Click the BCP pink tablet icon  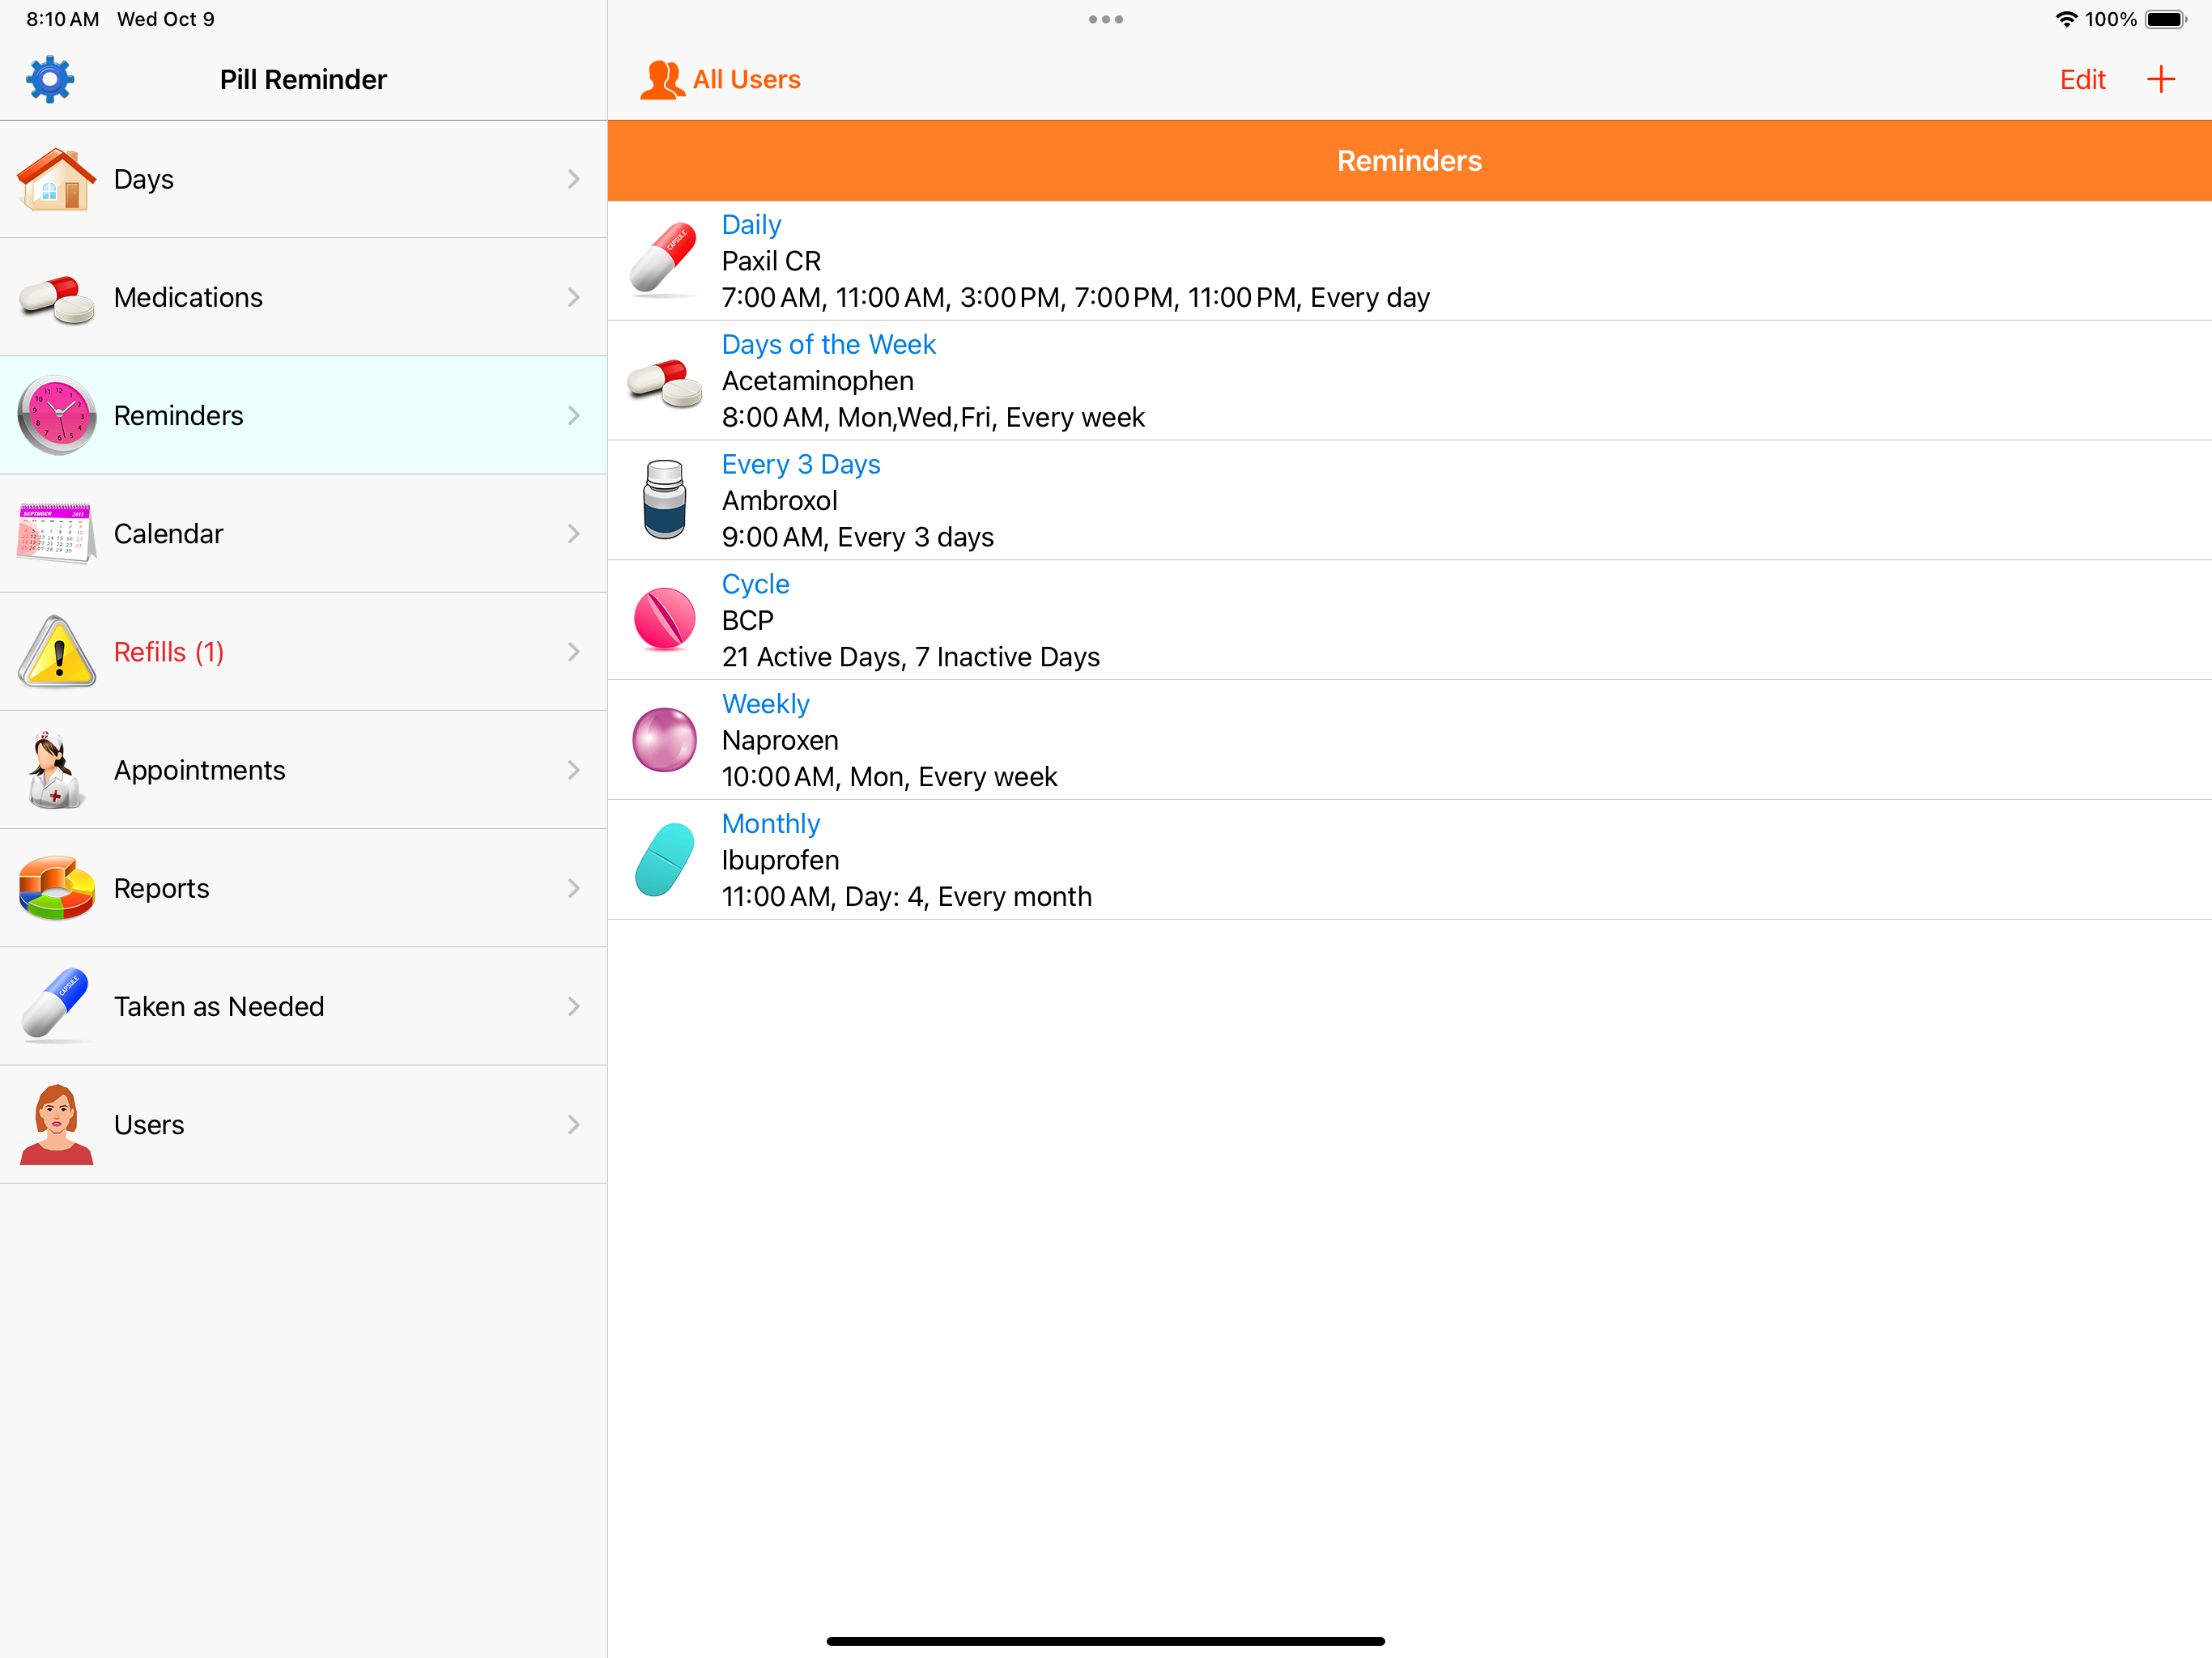664,619
